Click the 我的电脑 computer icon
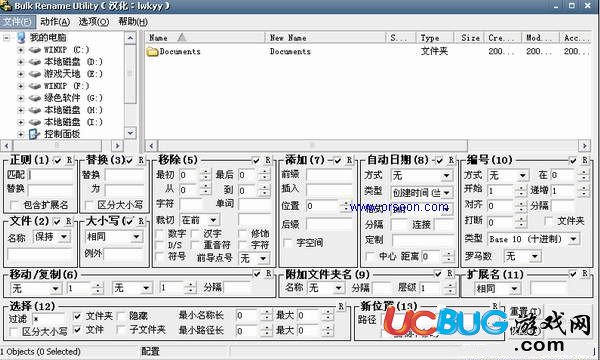The width and height of the screenshot is (600, 360). pyautogui.click(x=21, y=37)
